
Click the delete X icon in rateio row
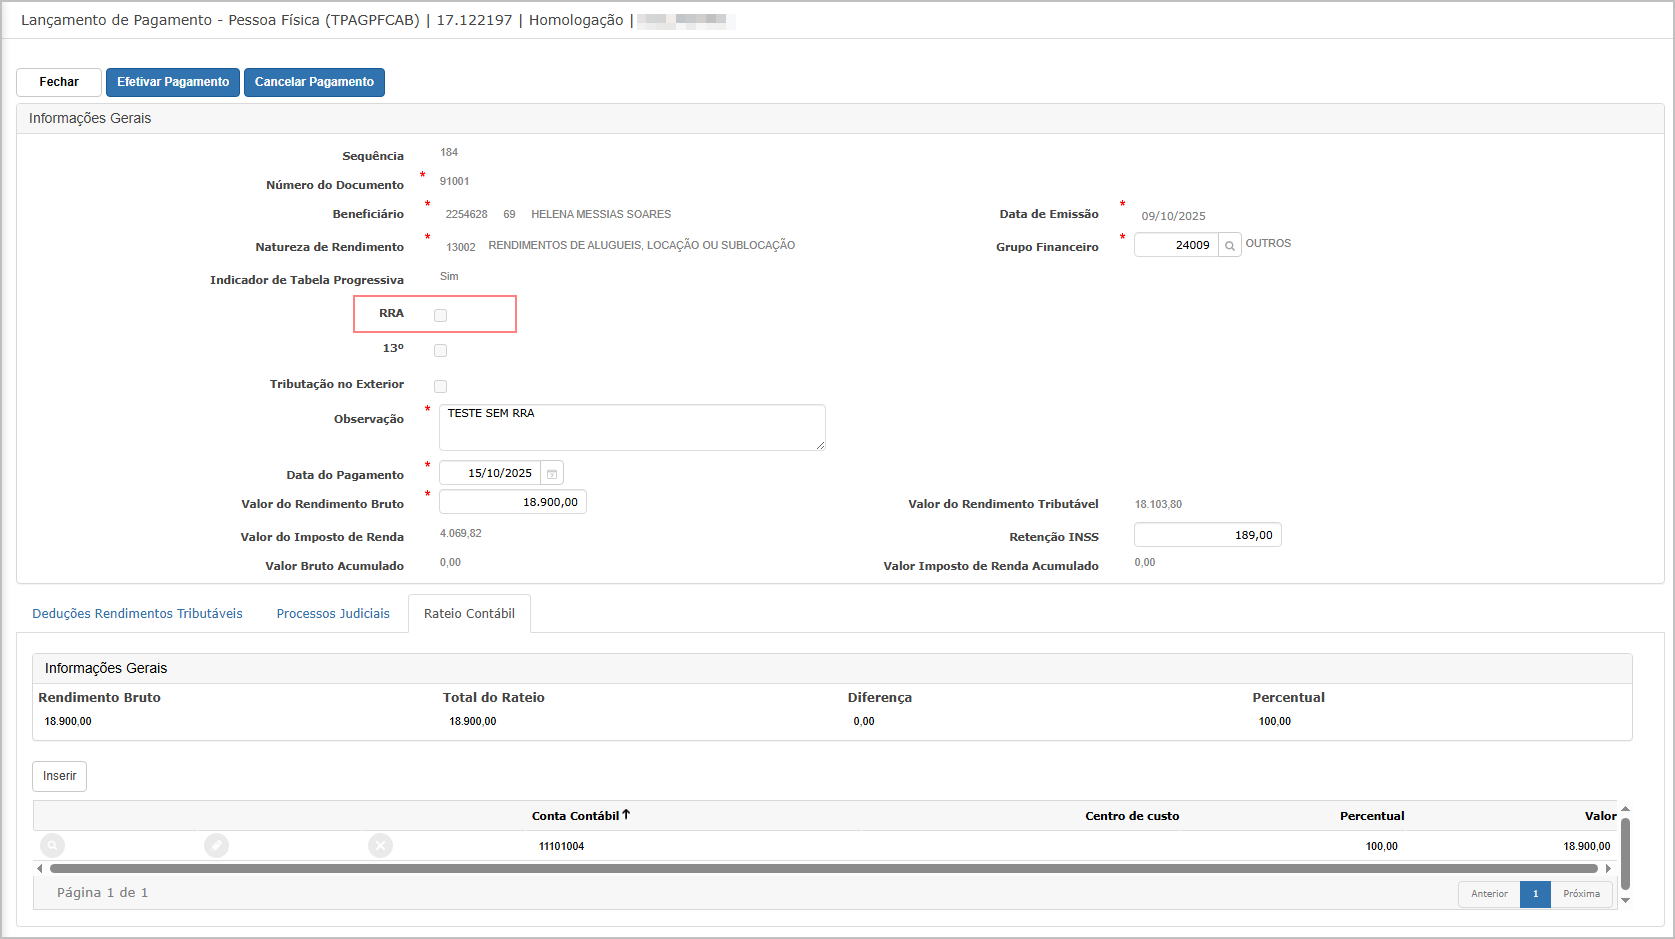[x=380, y=846]
